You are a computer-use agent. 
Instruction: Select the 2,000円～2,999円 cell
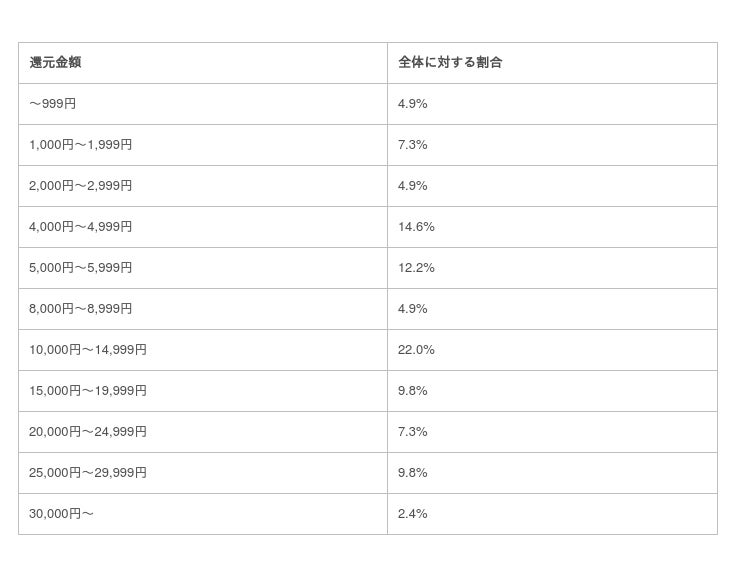[x=81, y=186]
